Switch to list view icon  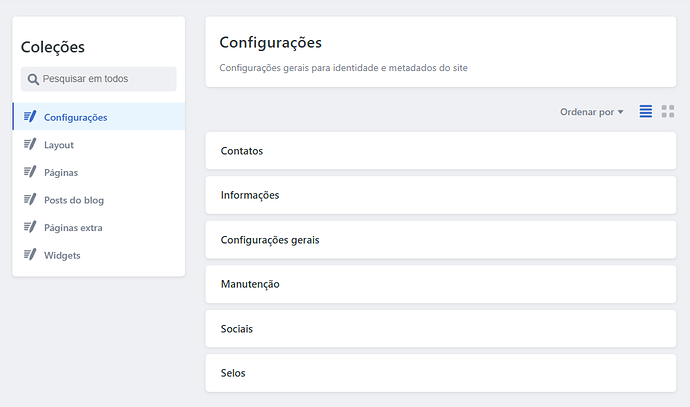[x=646, y=111]
